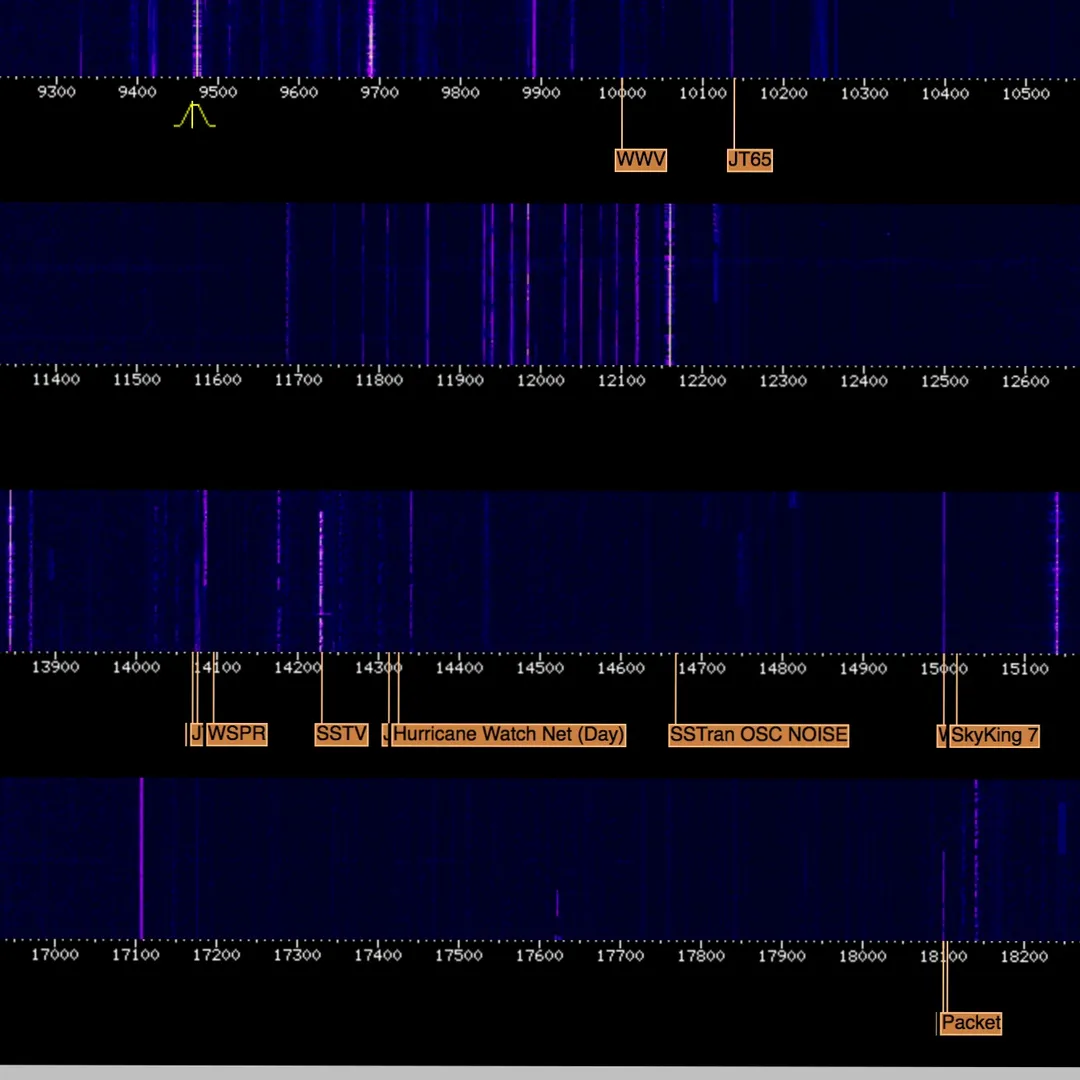Viewport: 1080px width, 1080px height.
Task: Click 10400 on the top frequency scale
Action: pyautogui.click(x=945, y=93)
